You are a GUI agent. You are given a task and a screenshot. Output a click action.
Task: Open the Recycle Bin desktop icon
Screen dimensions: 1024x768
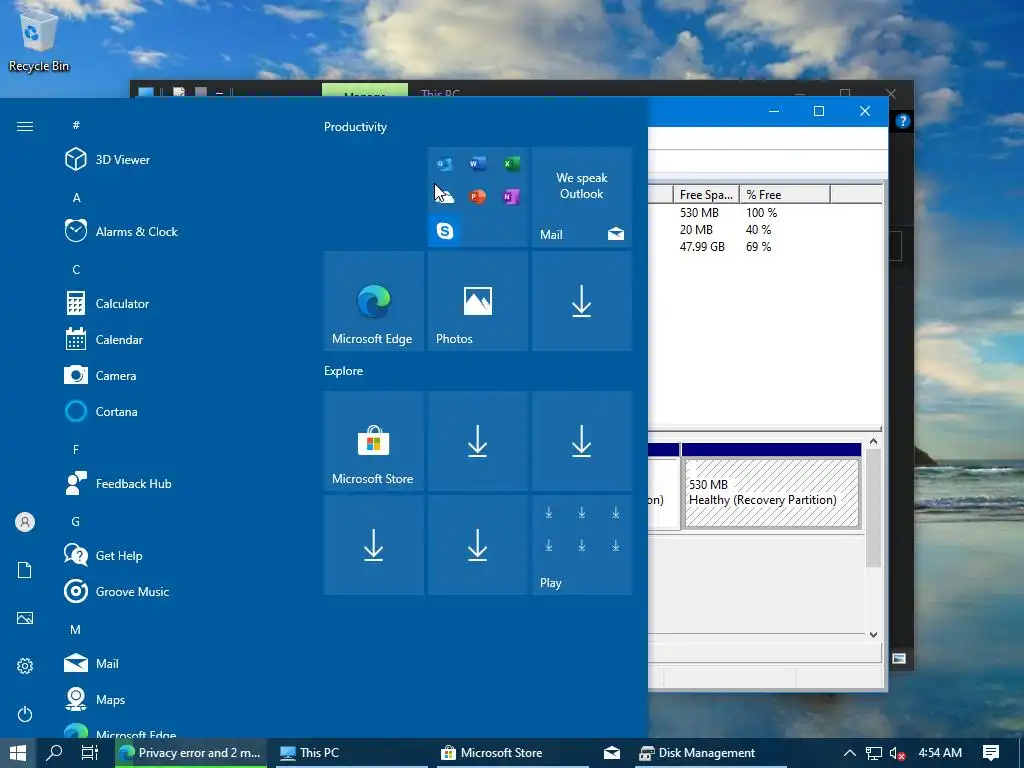point(39,40)
